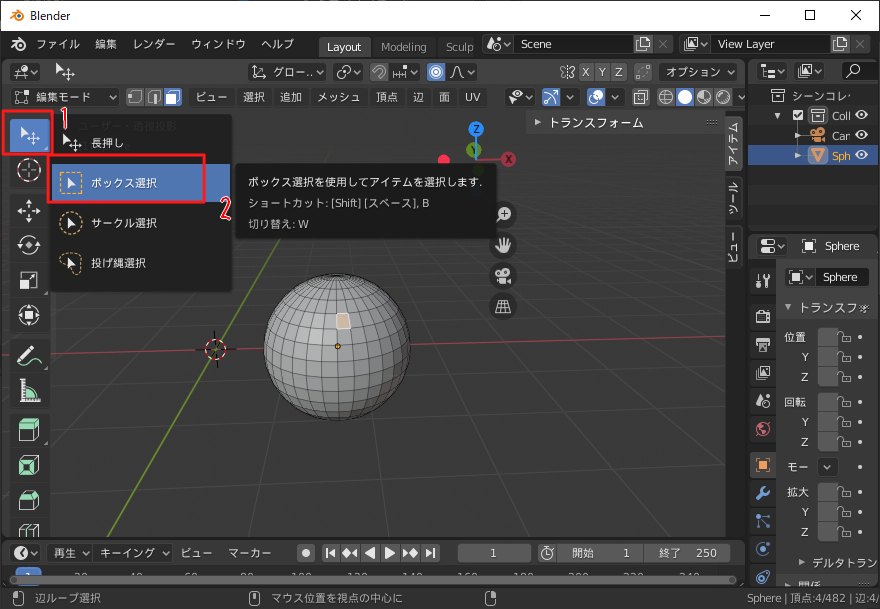Hide the Sphere object with eye icon
Viewport: 880px width, 609px height.
tap(861, 156)
